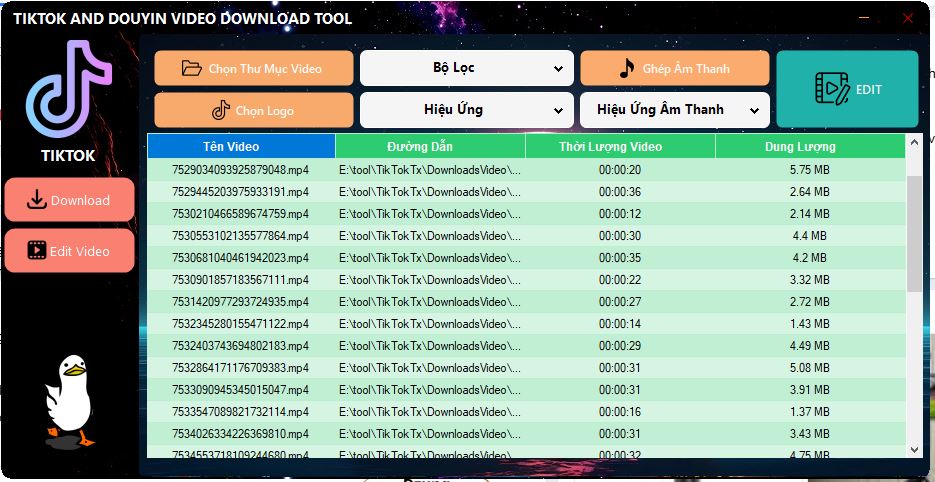This screenshot has height=482, width=935.
Task: Click the folder icon on Chọn Thư Mục Video
Action: tap(192, 69)
